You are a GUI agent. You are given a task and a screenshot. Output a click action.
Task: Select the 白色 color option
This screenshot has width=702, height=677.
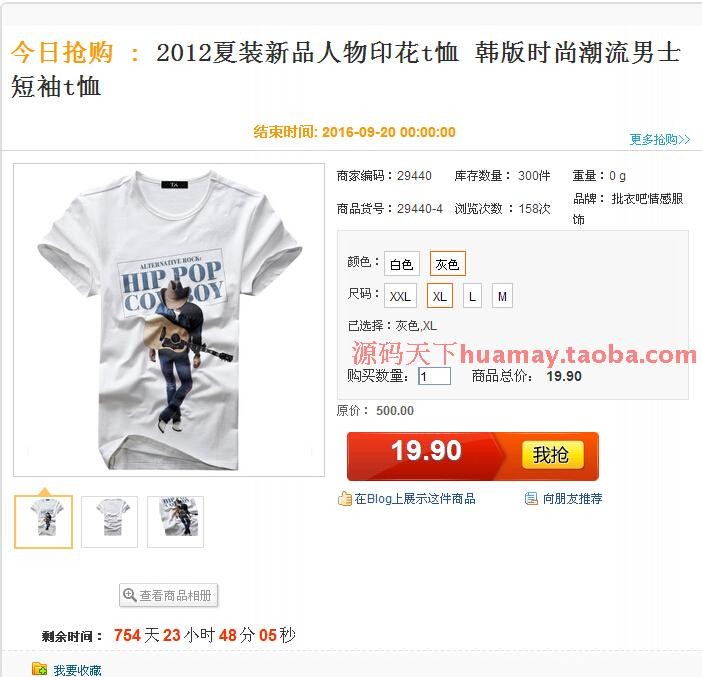click(x=402, y=264)
